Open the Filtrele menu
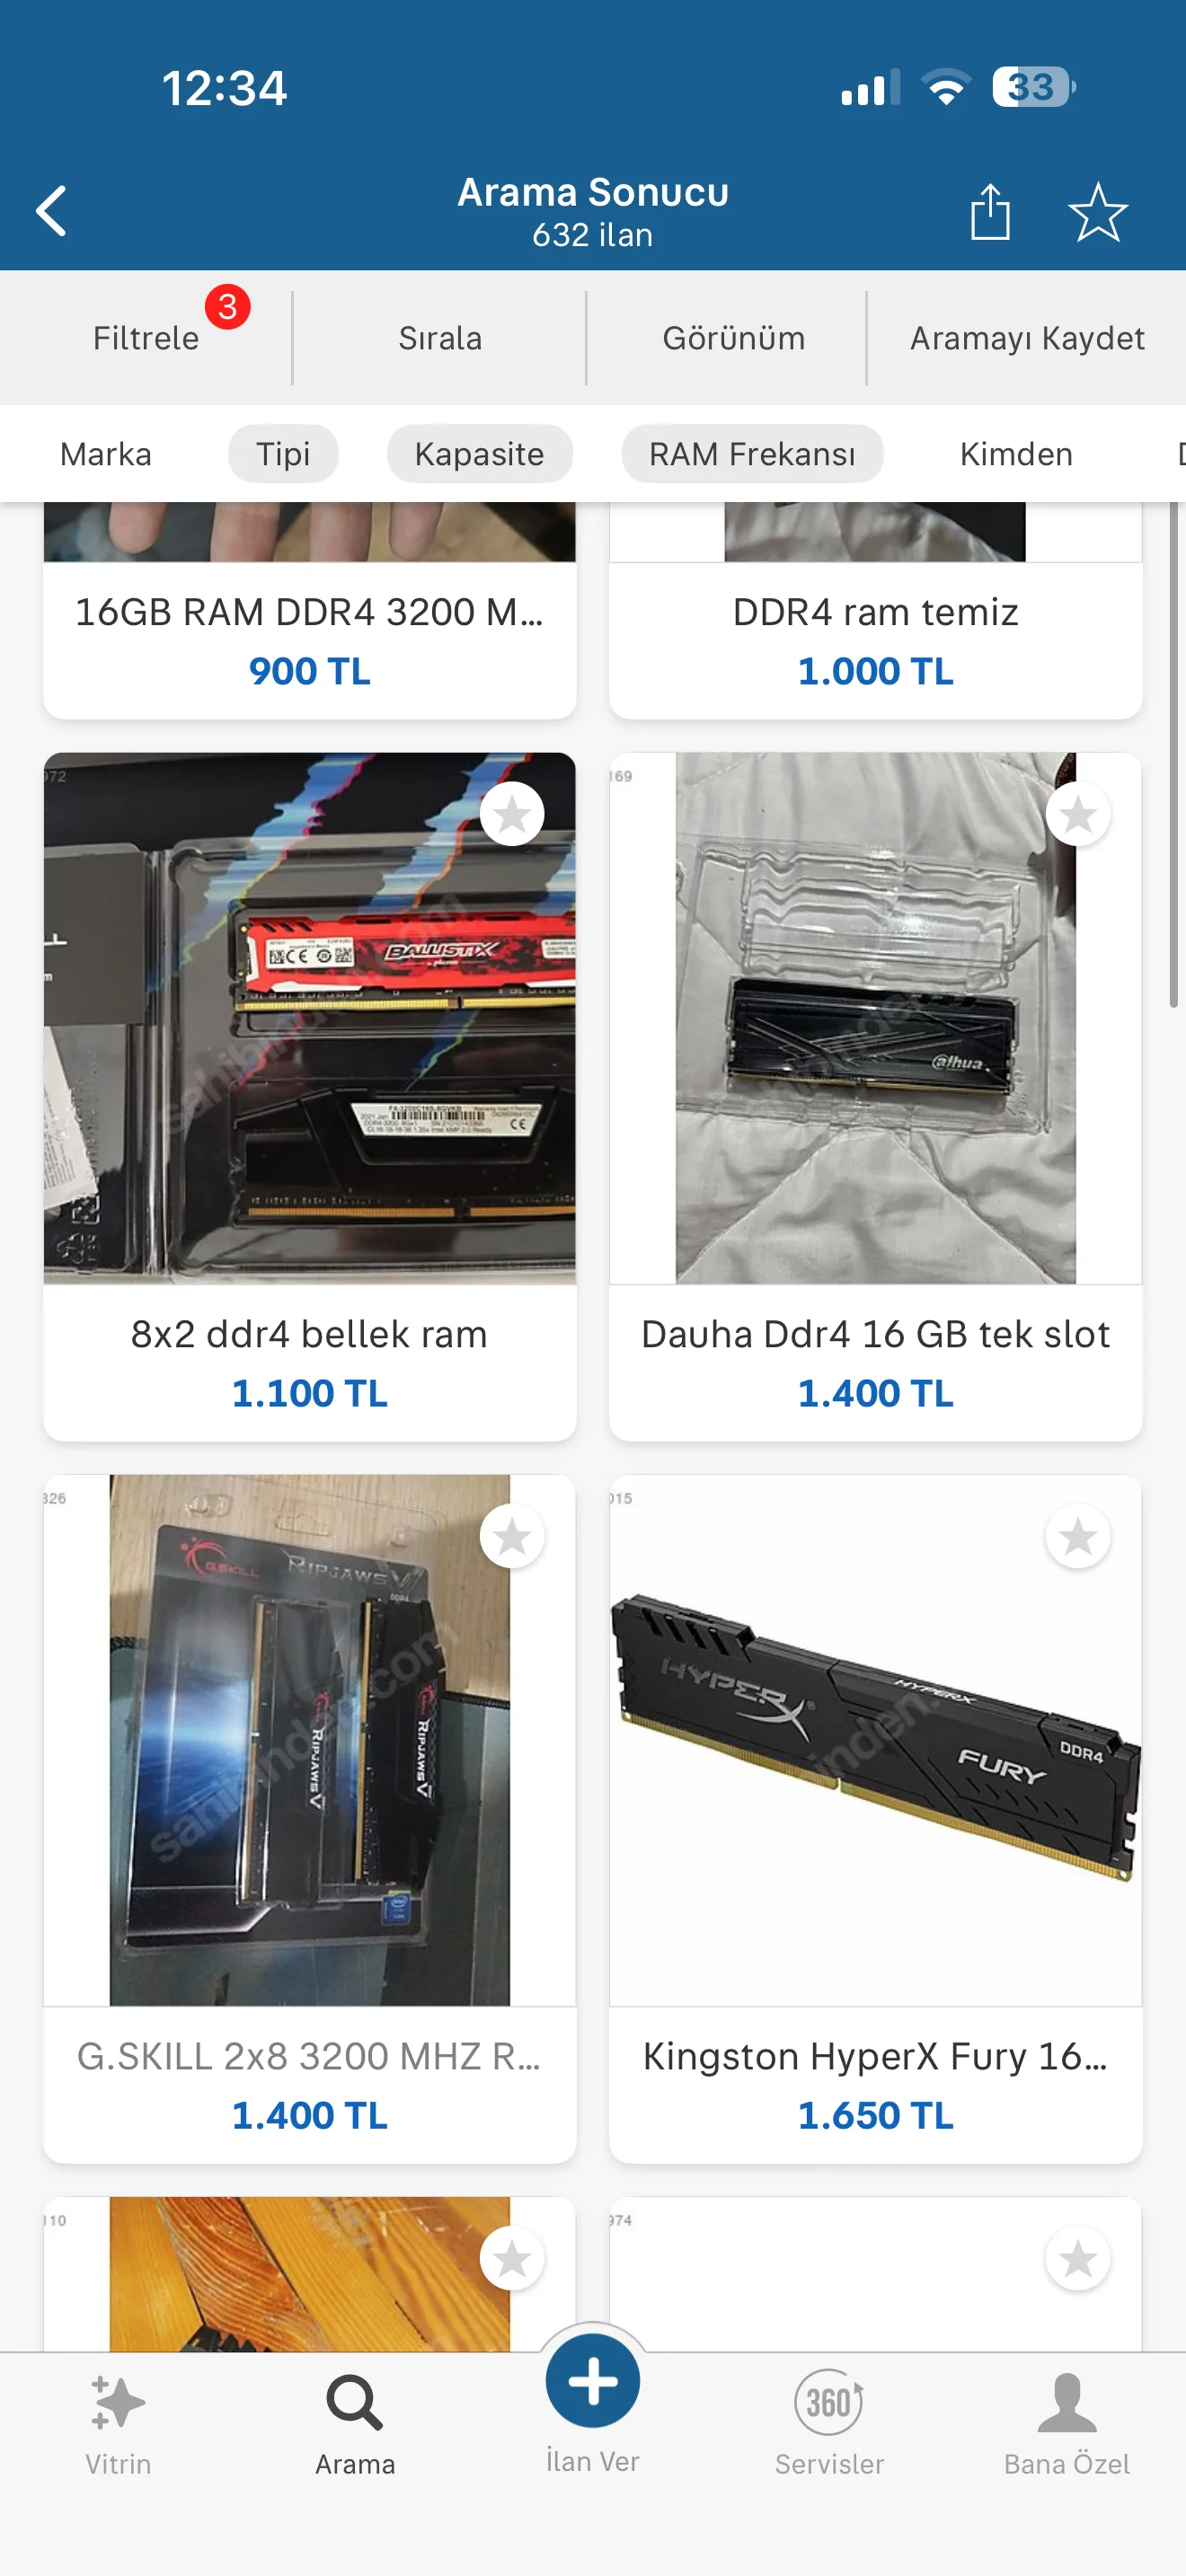Image resolution: width=1186 pixels, height=2576 pixels. coord(146,338)
